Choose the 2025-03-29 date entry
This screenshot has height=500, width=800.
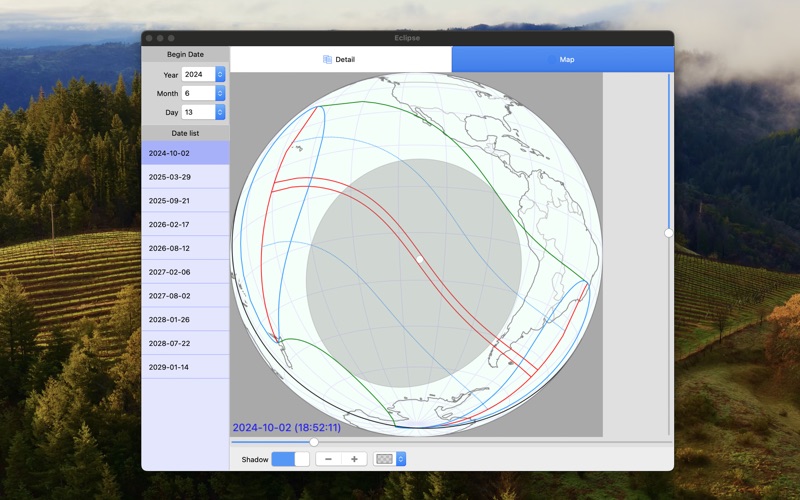(x=185, y=177)
